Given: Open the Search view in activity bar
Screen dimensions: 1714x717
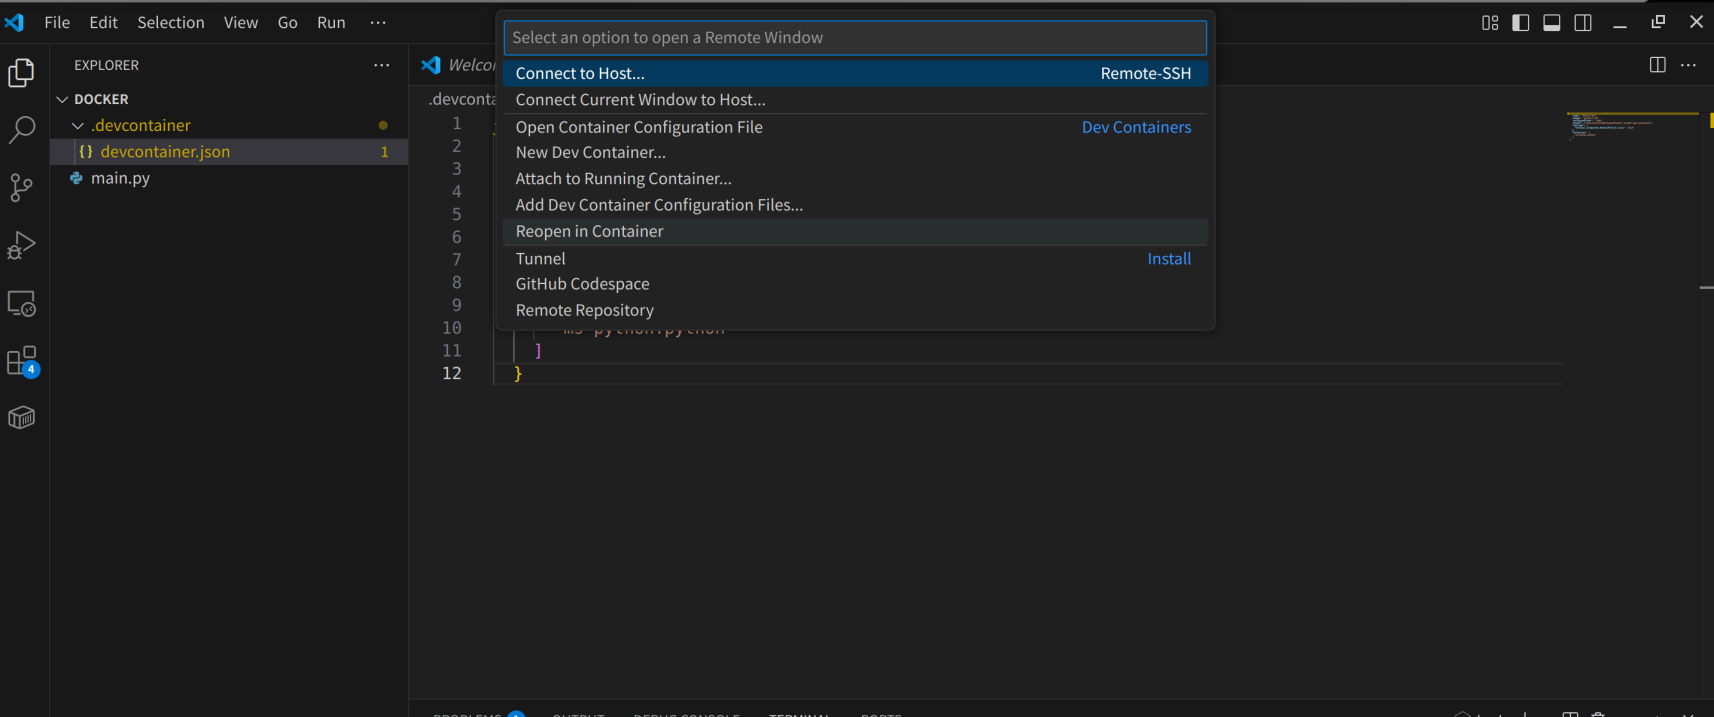Looking at the screenshot, I should [22, 130].
